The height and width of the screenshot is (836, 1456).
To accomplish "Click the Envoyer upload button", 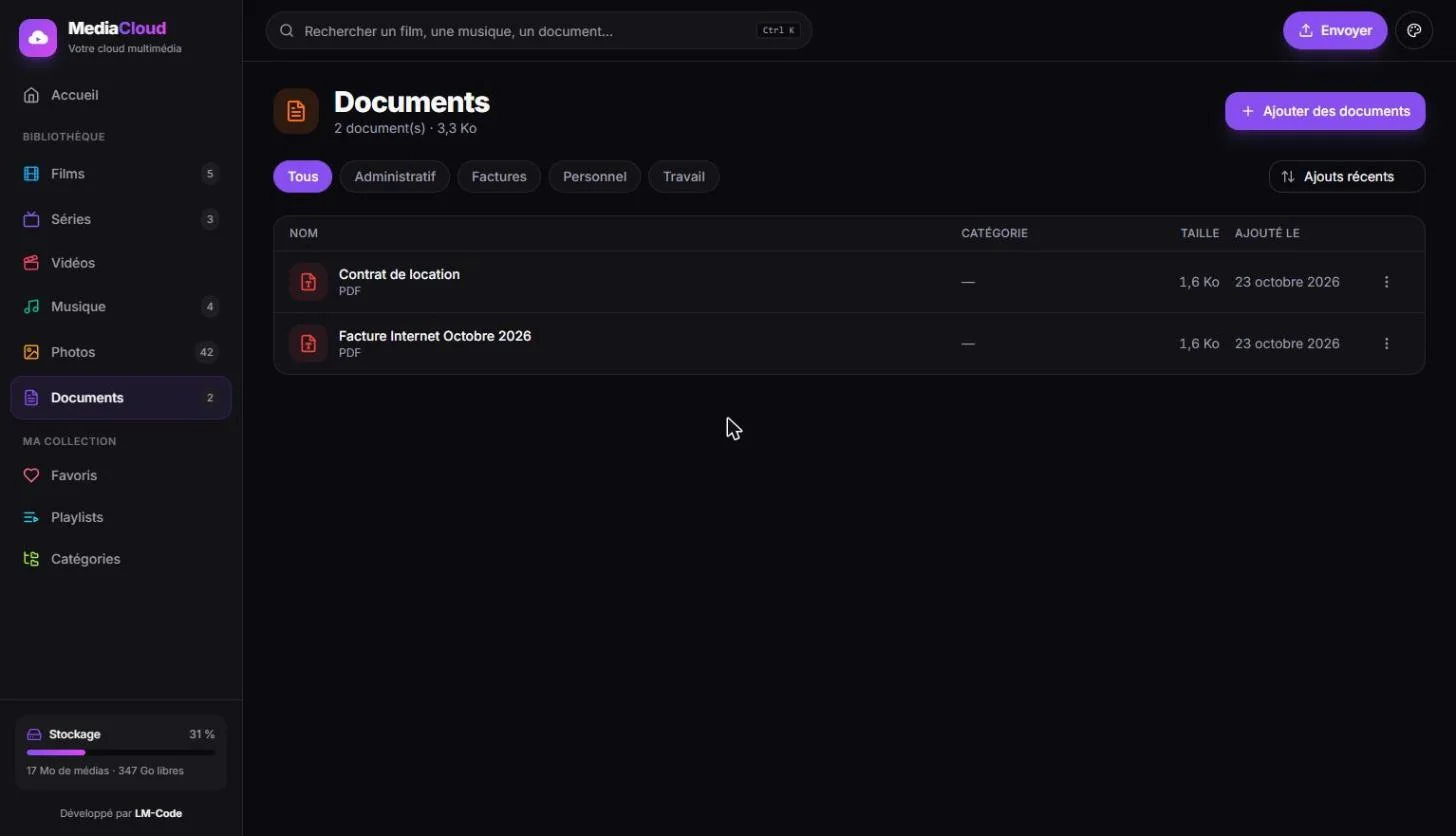I will [1335, 31].
